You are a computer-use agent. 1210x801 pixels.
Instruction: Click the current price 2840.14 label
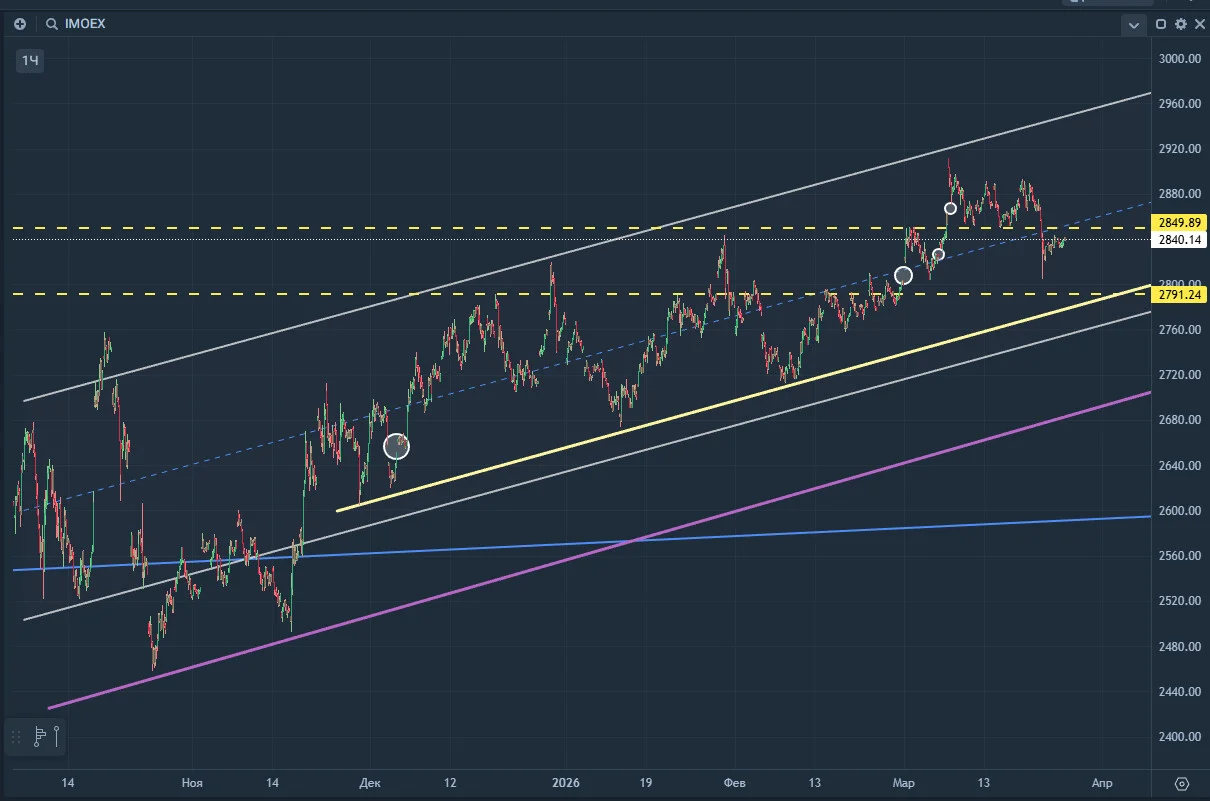click(x=1181, y=240)
